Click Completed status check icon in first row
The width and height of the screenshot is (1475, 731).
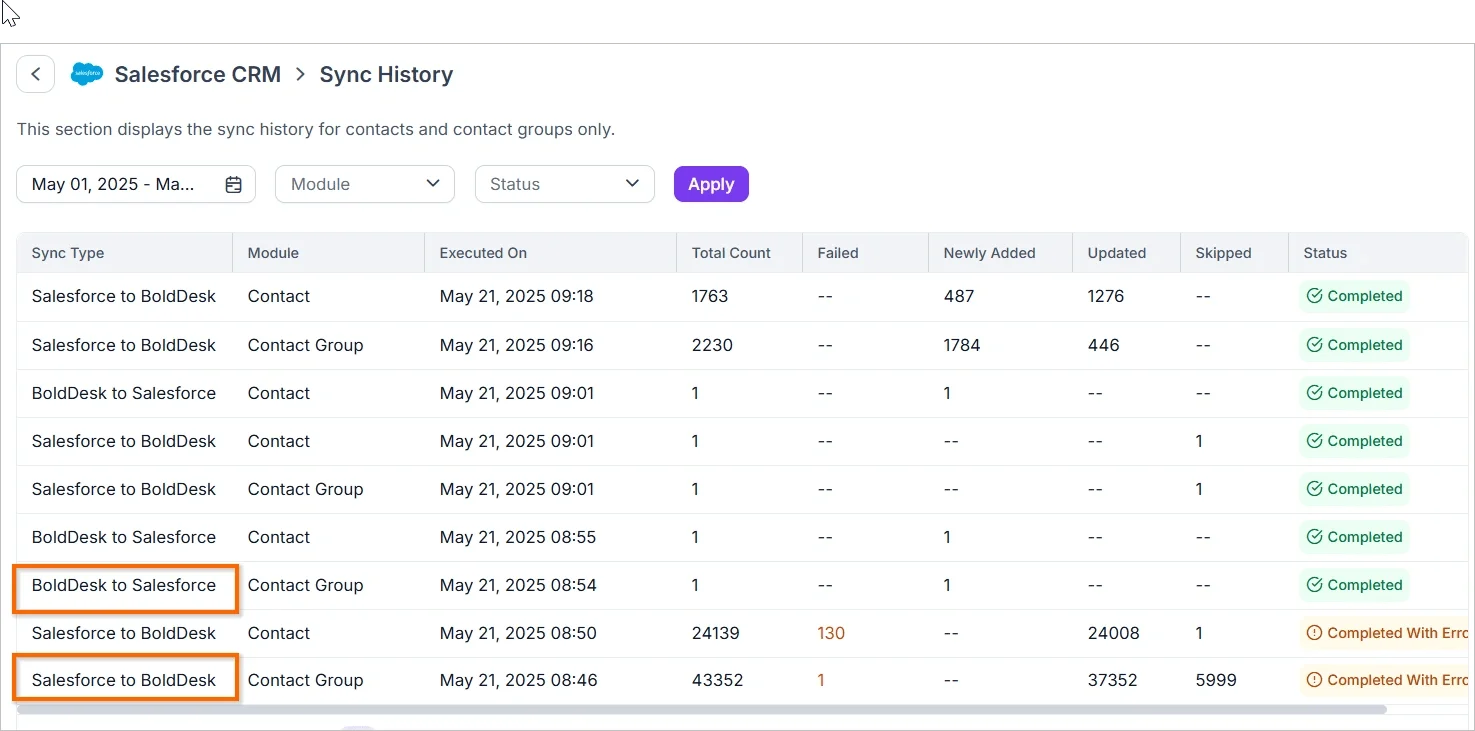[1315, 296]
